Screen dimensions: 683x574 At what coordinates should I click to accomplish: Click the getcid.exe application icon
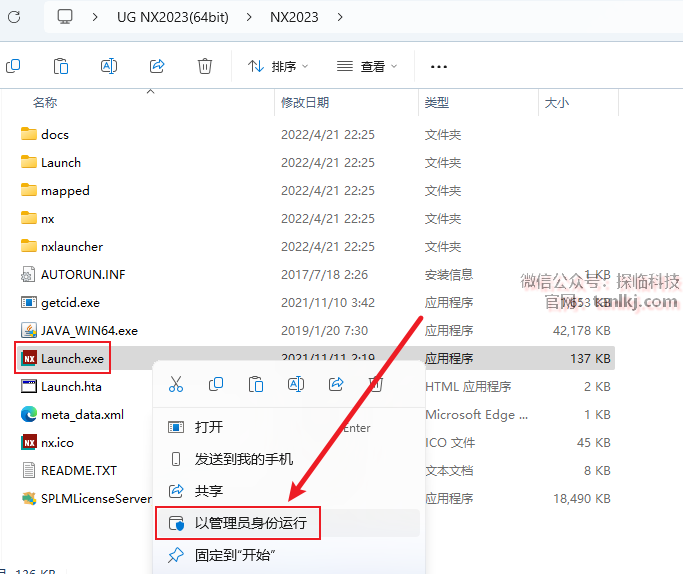coord(29,302)
